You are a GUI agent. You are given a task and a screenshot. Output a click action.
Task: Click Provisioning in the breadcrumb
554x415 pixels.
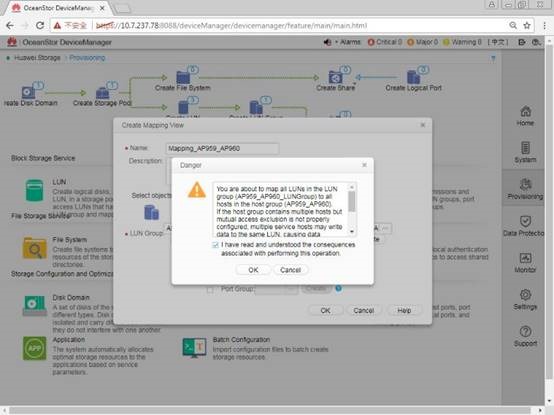[x=87, y=58]
